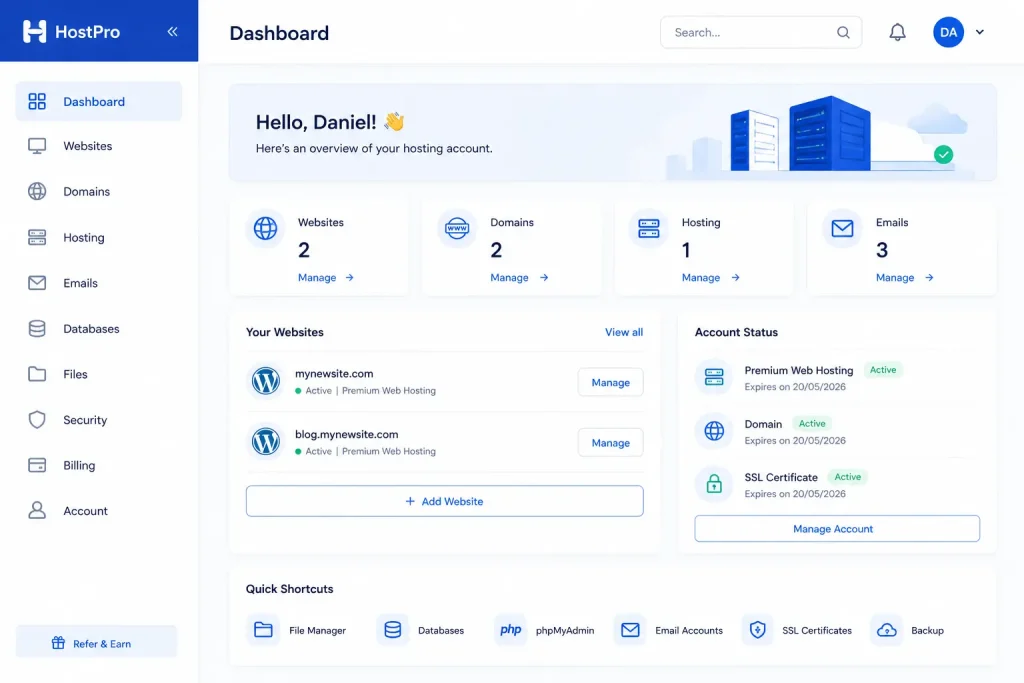Focus the Search input field

click(x=761, y=32)
